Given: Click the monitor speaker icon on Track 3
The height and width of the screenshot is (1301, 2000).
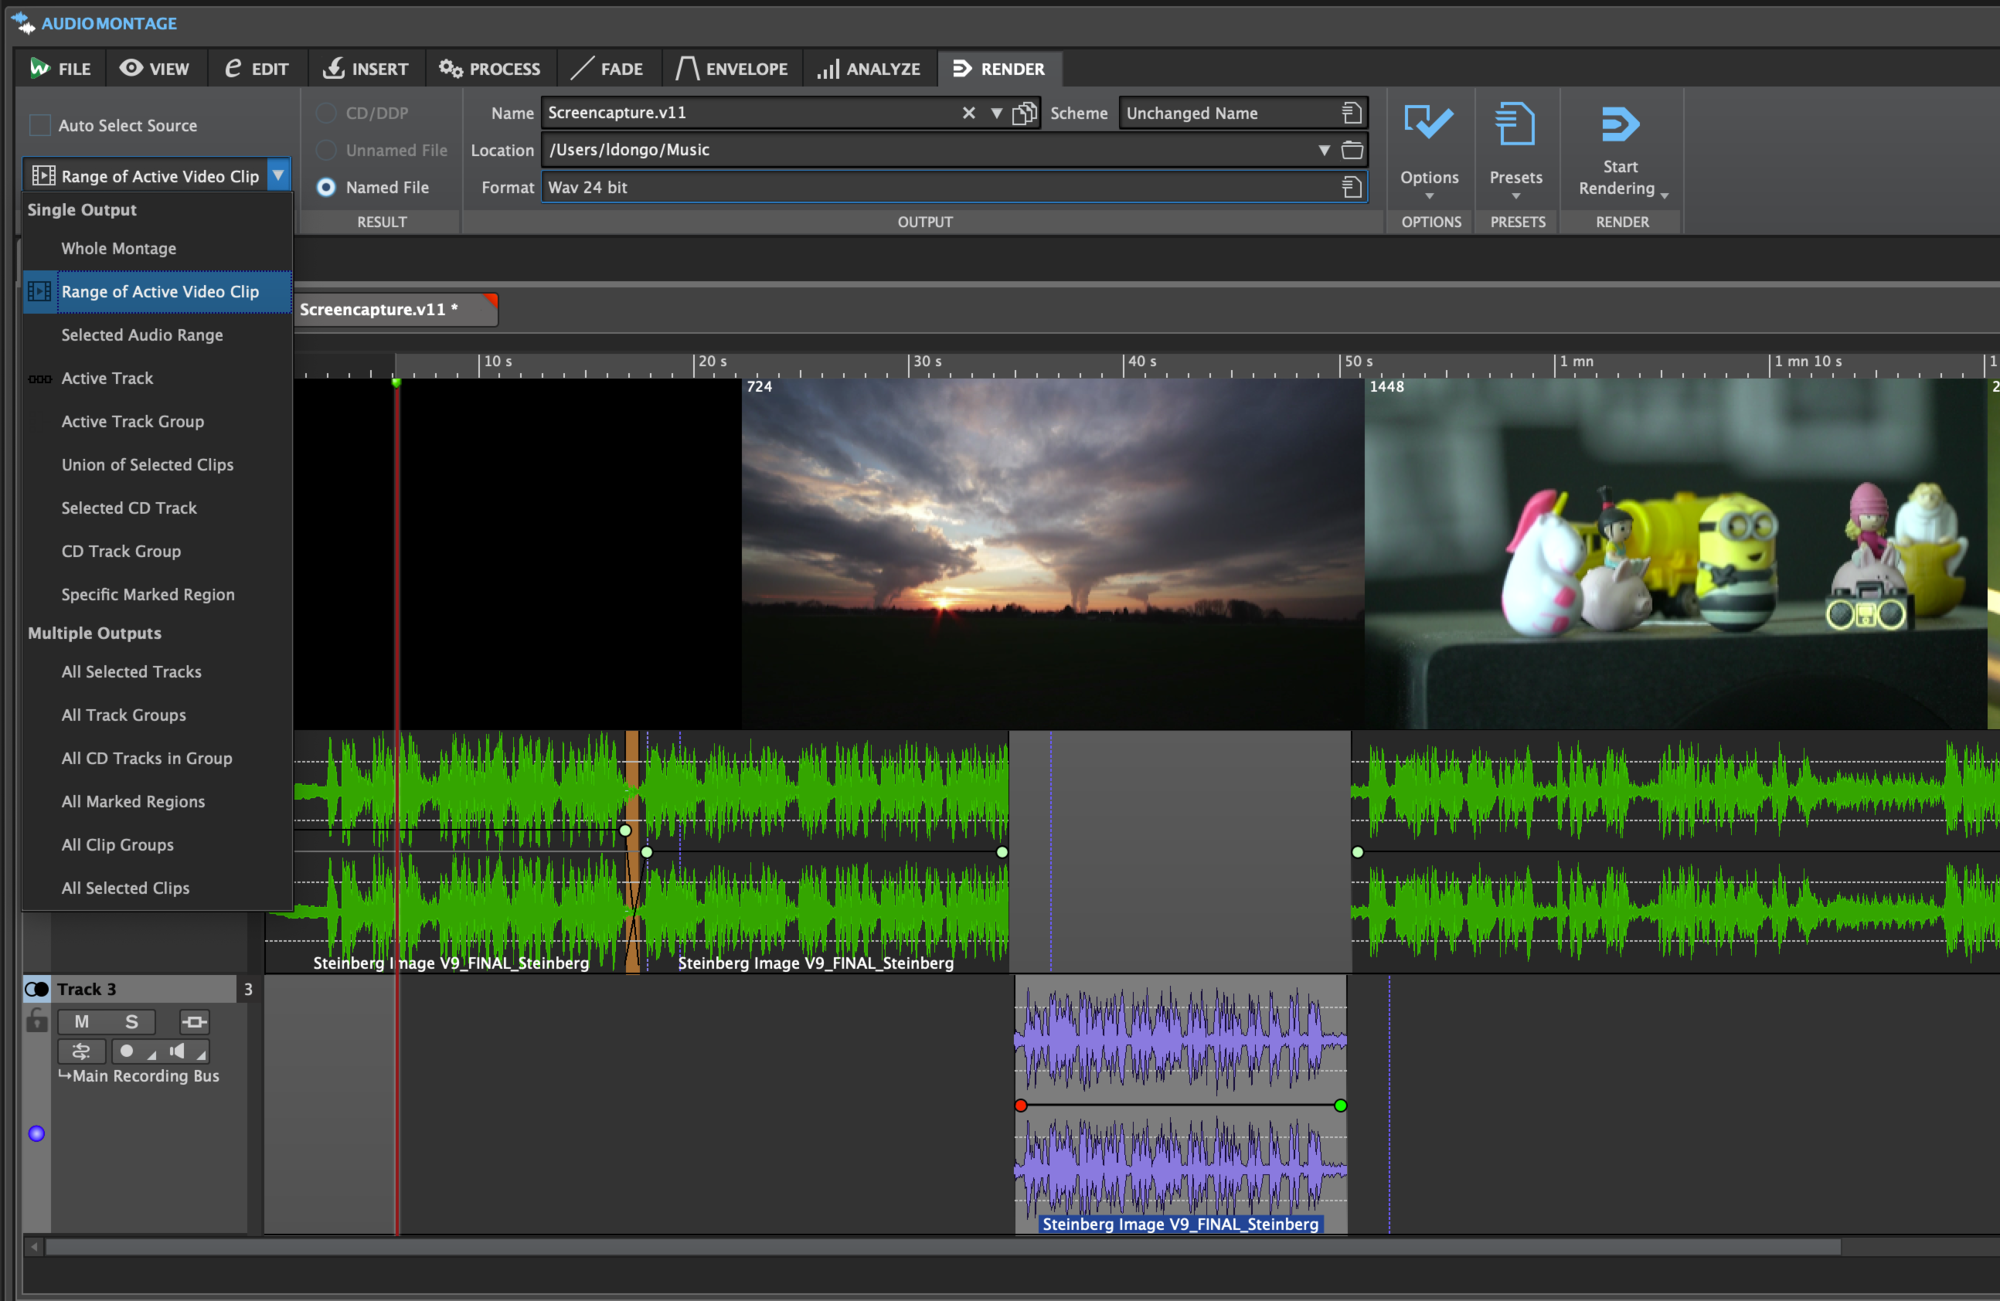Looking at the screenshot, I should point(178,1052).
